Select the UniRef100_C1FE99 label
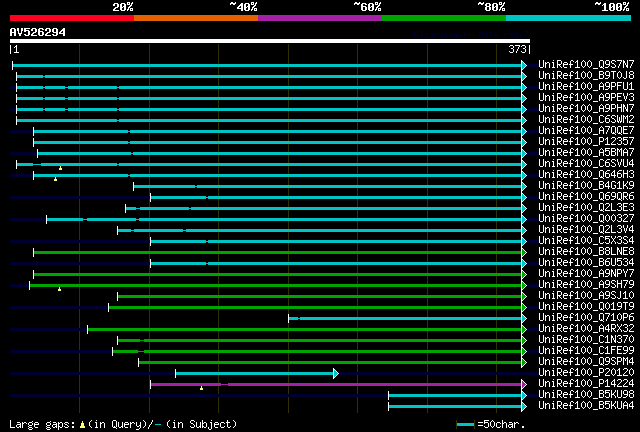This screenshot has width=640, height=432. point(586,351)
